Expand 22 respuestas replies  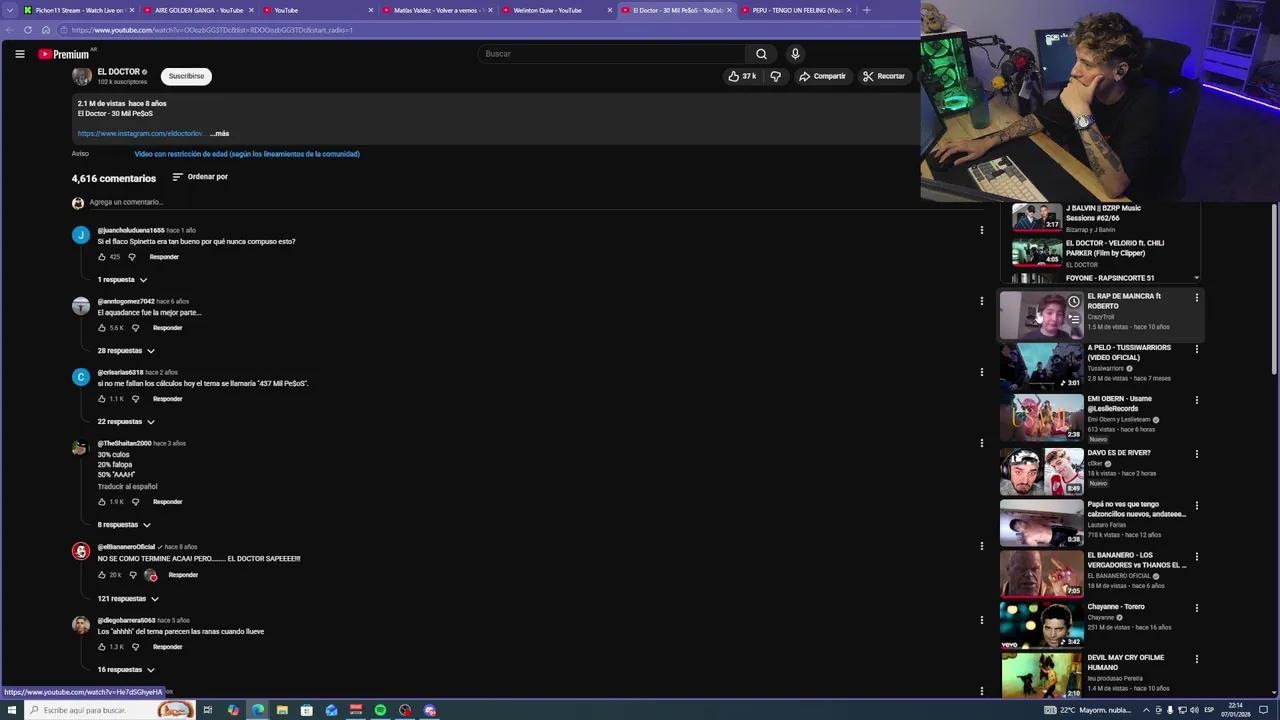[x=126, y=422]
